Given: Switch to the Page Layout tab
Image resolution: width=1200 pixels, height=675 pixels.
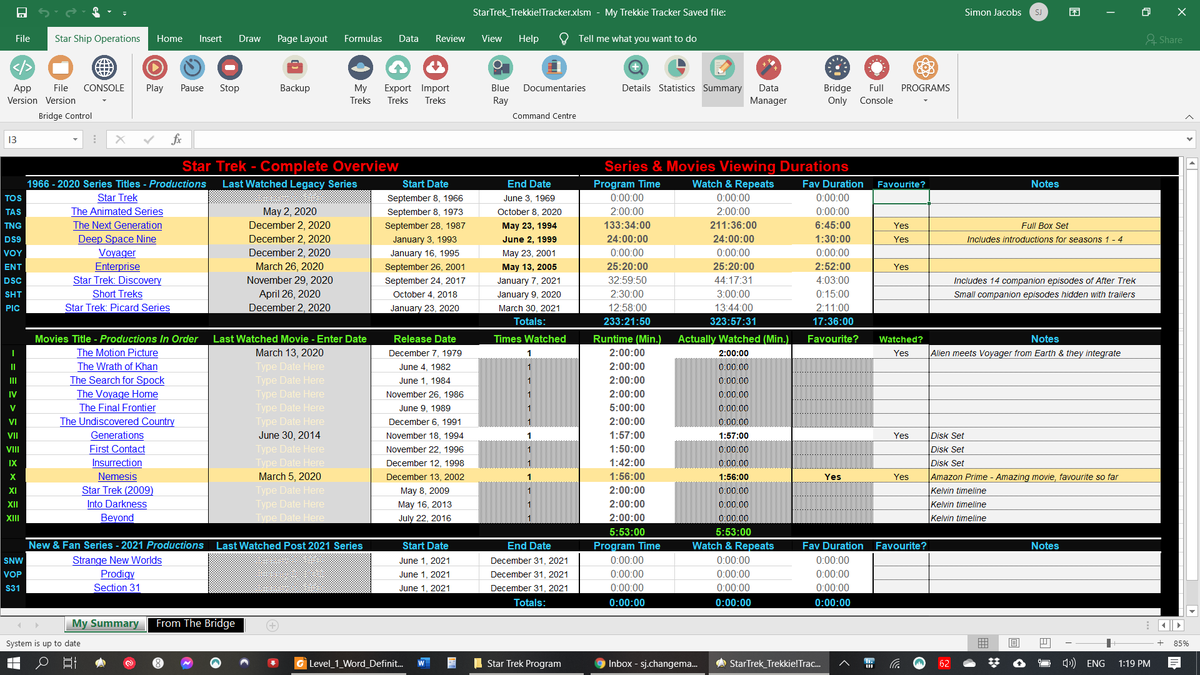Looking at the screenshot, I should tap(302, 39).
